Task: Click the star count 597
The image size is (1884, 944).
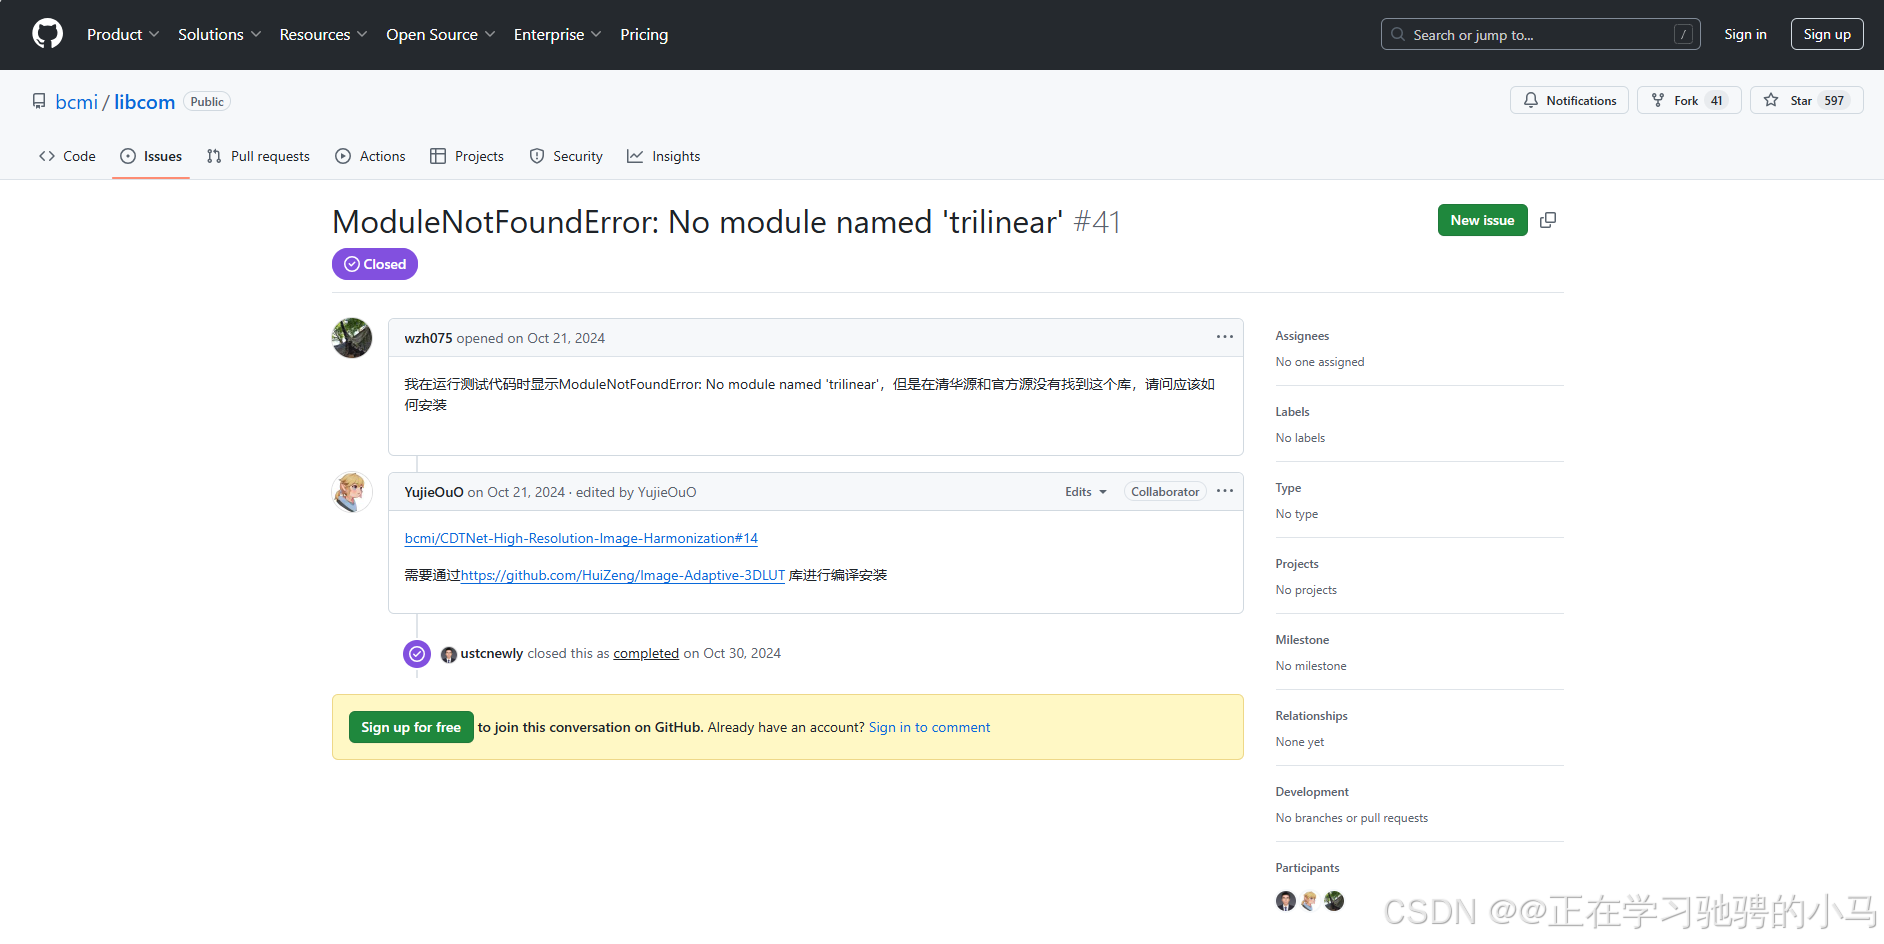Action: (x=1834, y=100)
